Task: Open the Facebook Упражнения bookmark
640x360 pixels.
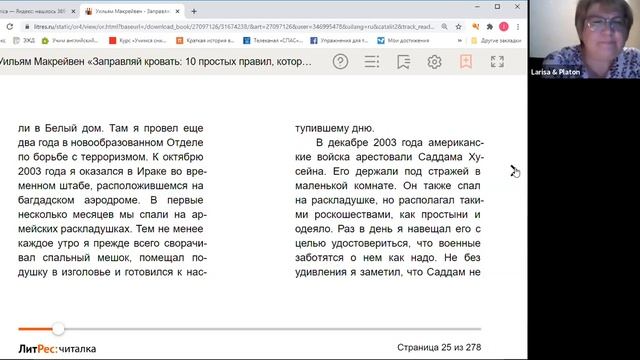Action: pos(340,40)
